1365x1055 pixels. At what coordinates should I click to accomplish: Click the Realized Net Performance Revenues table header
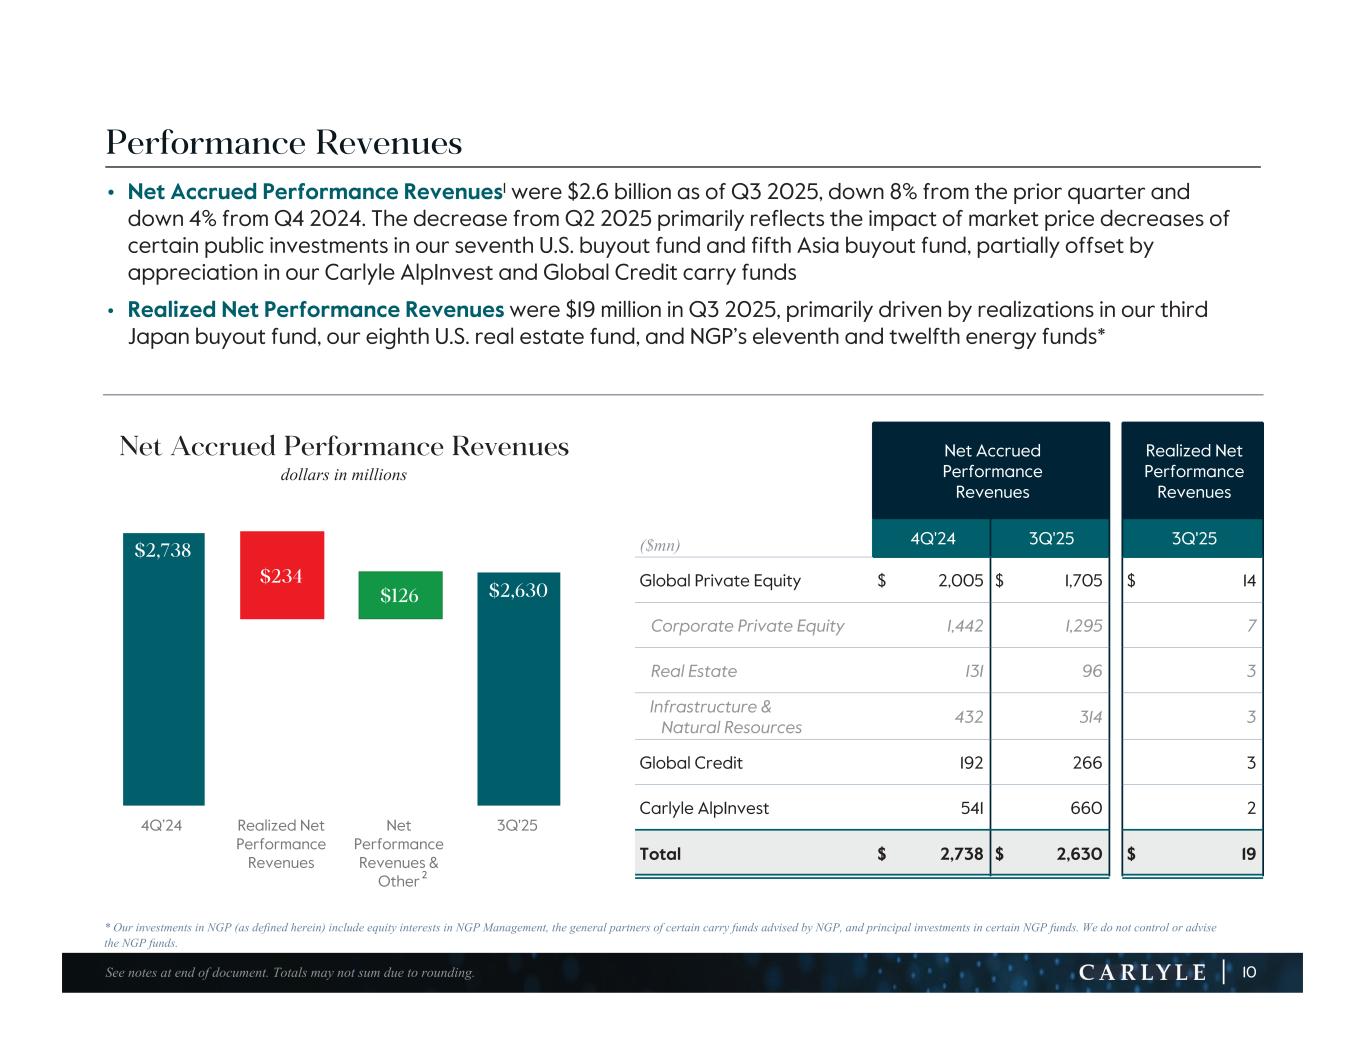click(1193, 471)
